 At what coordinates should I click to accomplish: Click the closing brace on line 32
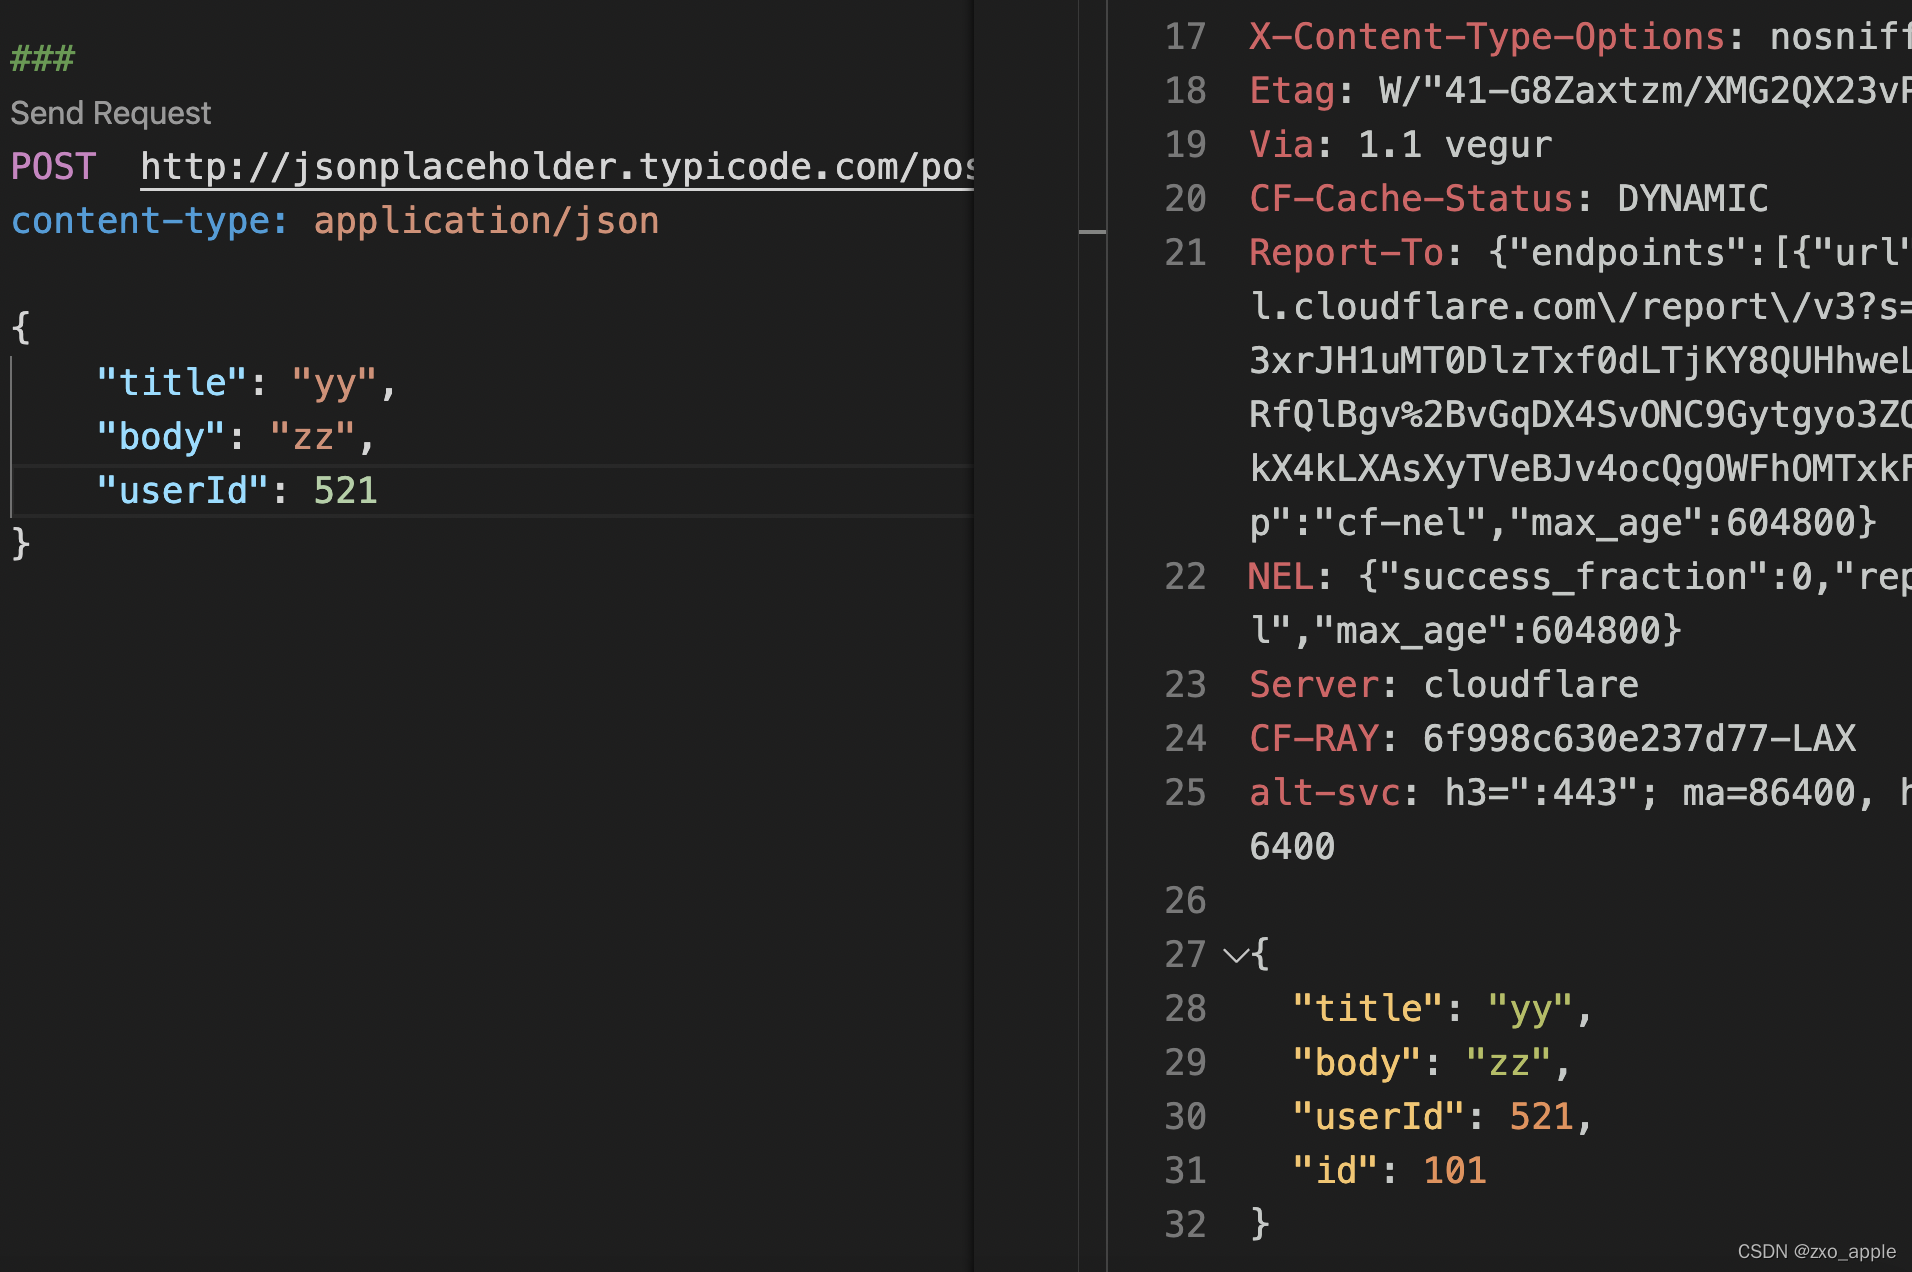(1260, 1224)
